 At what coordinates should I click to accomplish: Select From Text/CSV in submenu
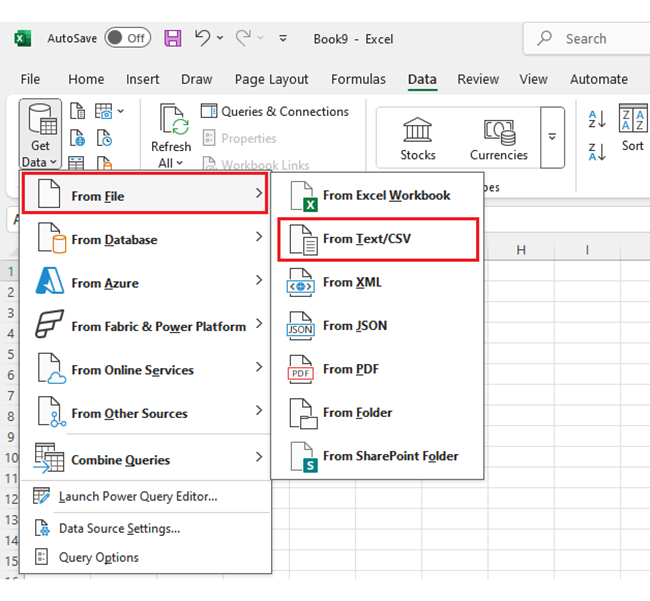click(x=378, y=239)
